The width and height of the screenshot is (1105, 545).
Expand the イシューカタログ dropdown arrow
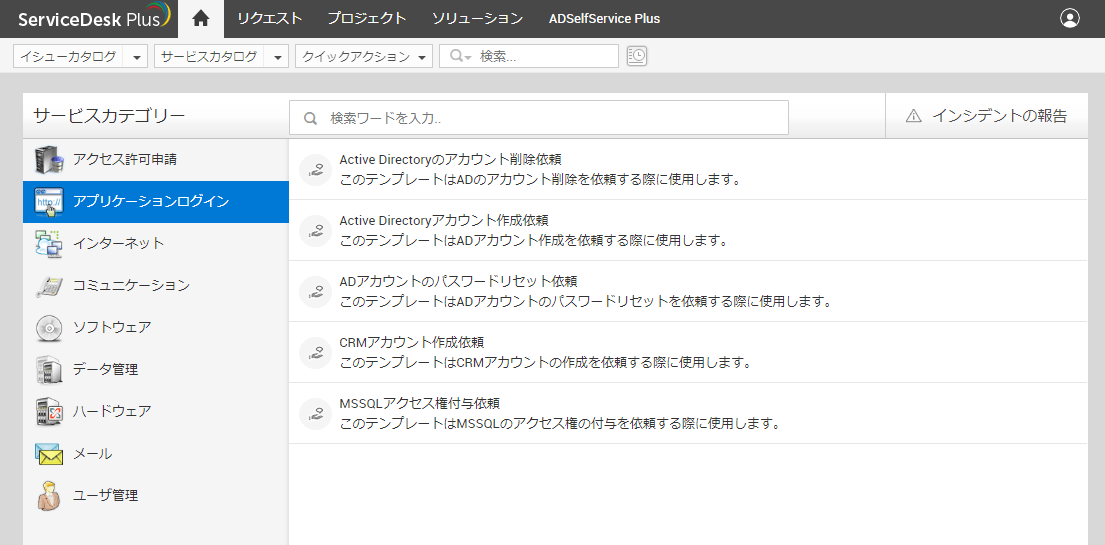click(x=137, y=57)
